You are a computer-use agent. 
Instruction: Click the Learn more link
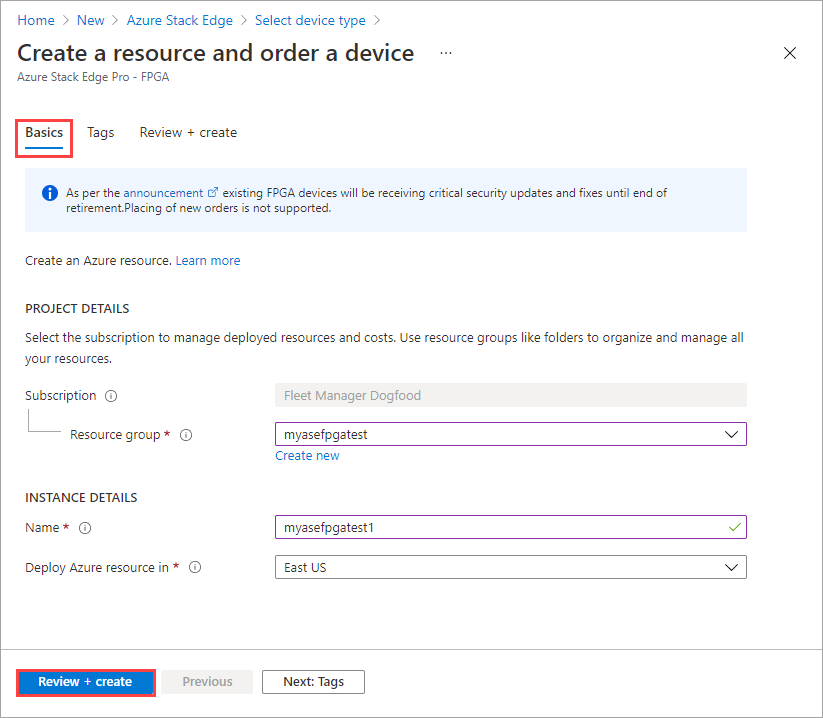point(207,260)
